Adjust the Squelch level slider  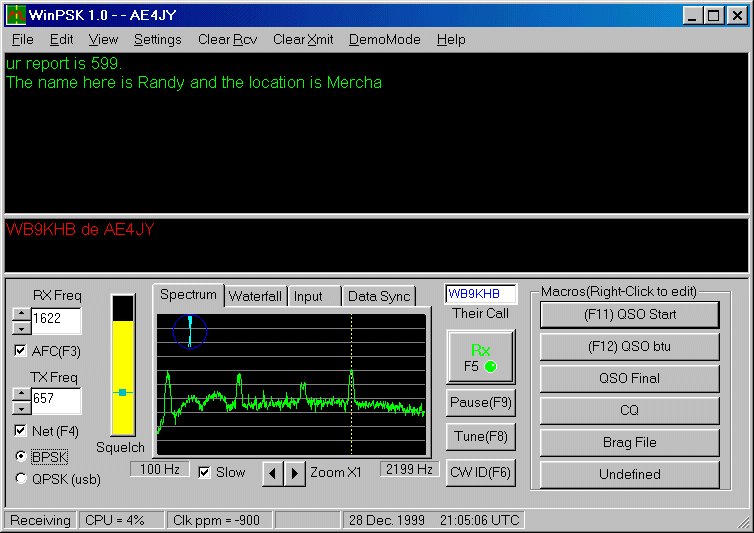122,393
